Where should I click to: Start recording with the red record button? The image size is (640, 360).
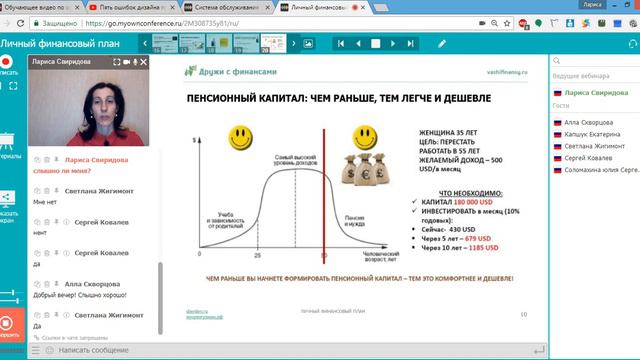(6, 62)
